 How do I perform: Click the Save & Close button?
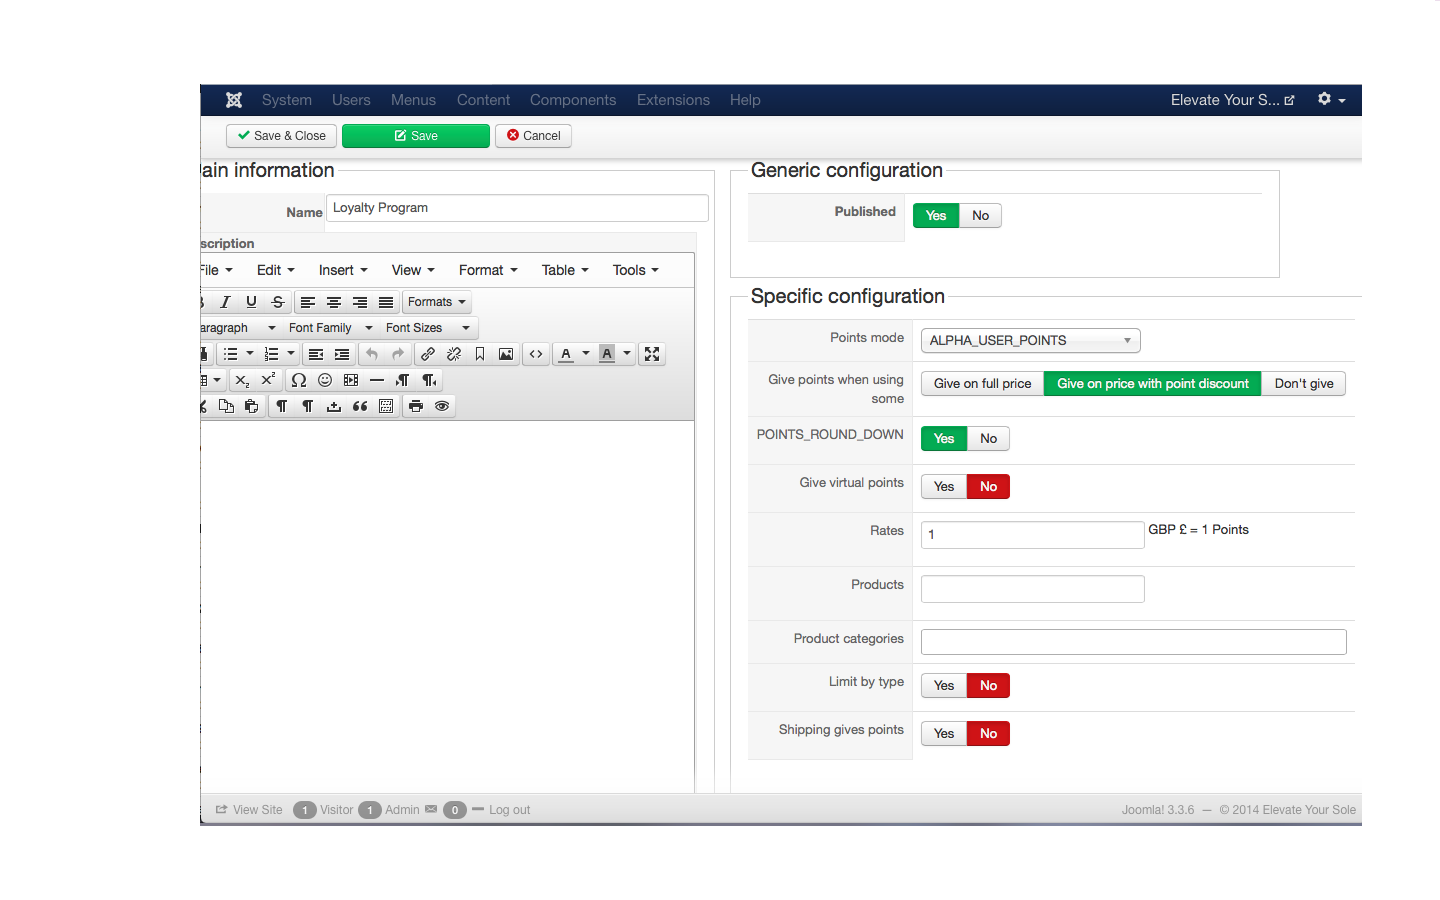(282, 136)
